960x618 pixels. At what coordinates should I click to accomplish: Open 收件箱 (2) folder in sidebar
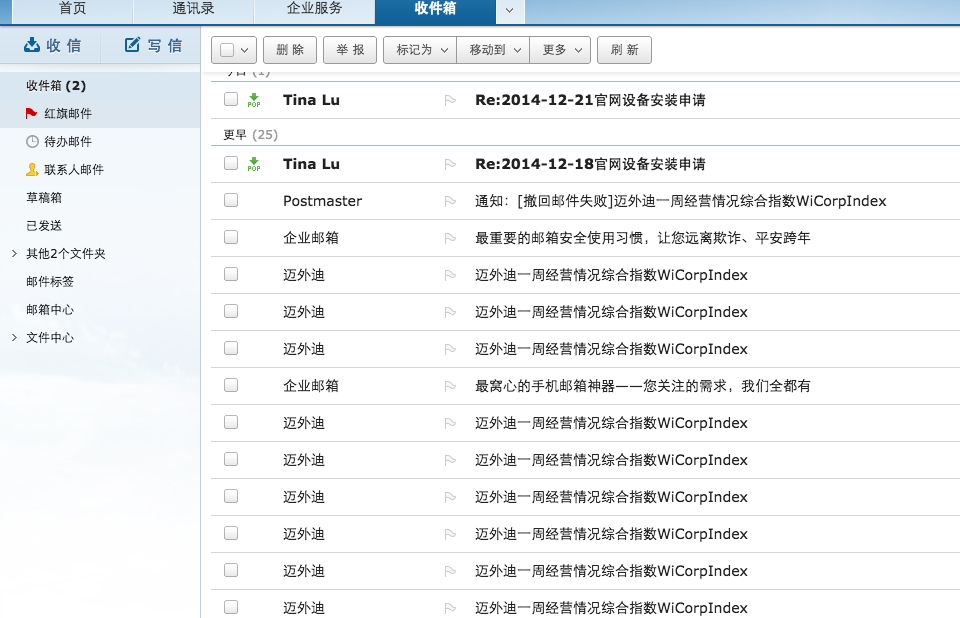point(56,86)
